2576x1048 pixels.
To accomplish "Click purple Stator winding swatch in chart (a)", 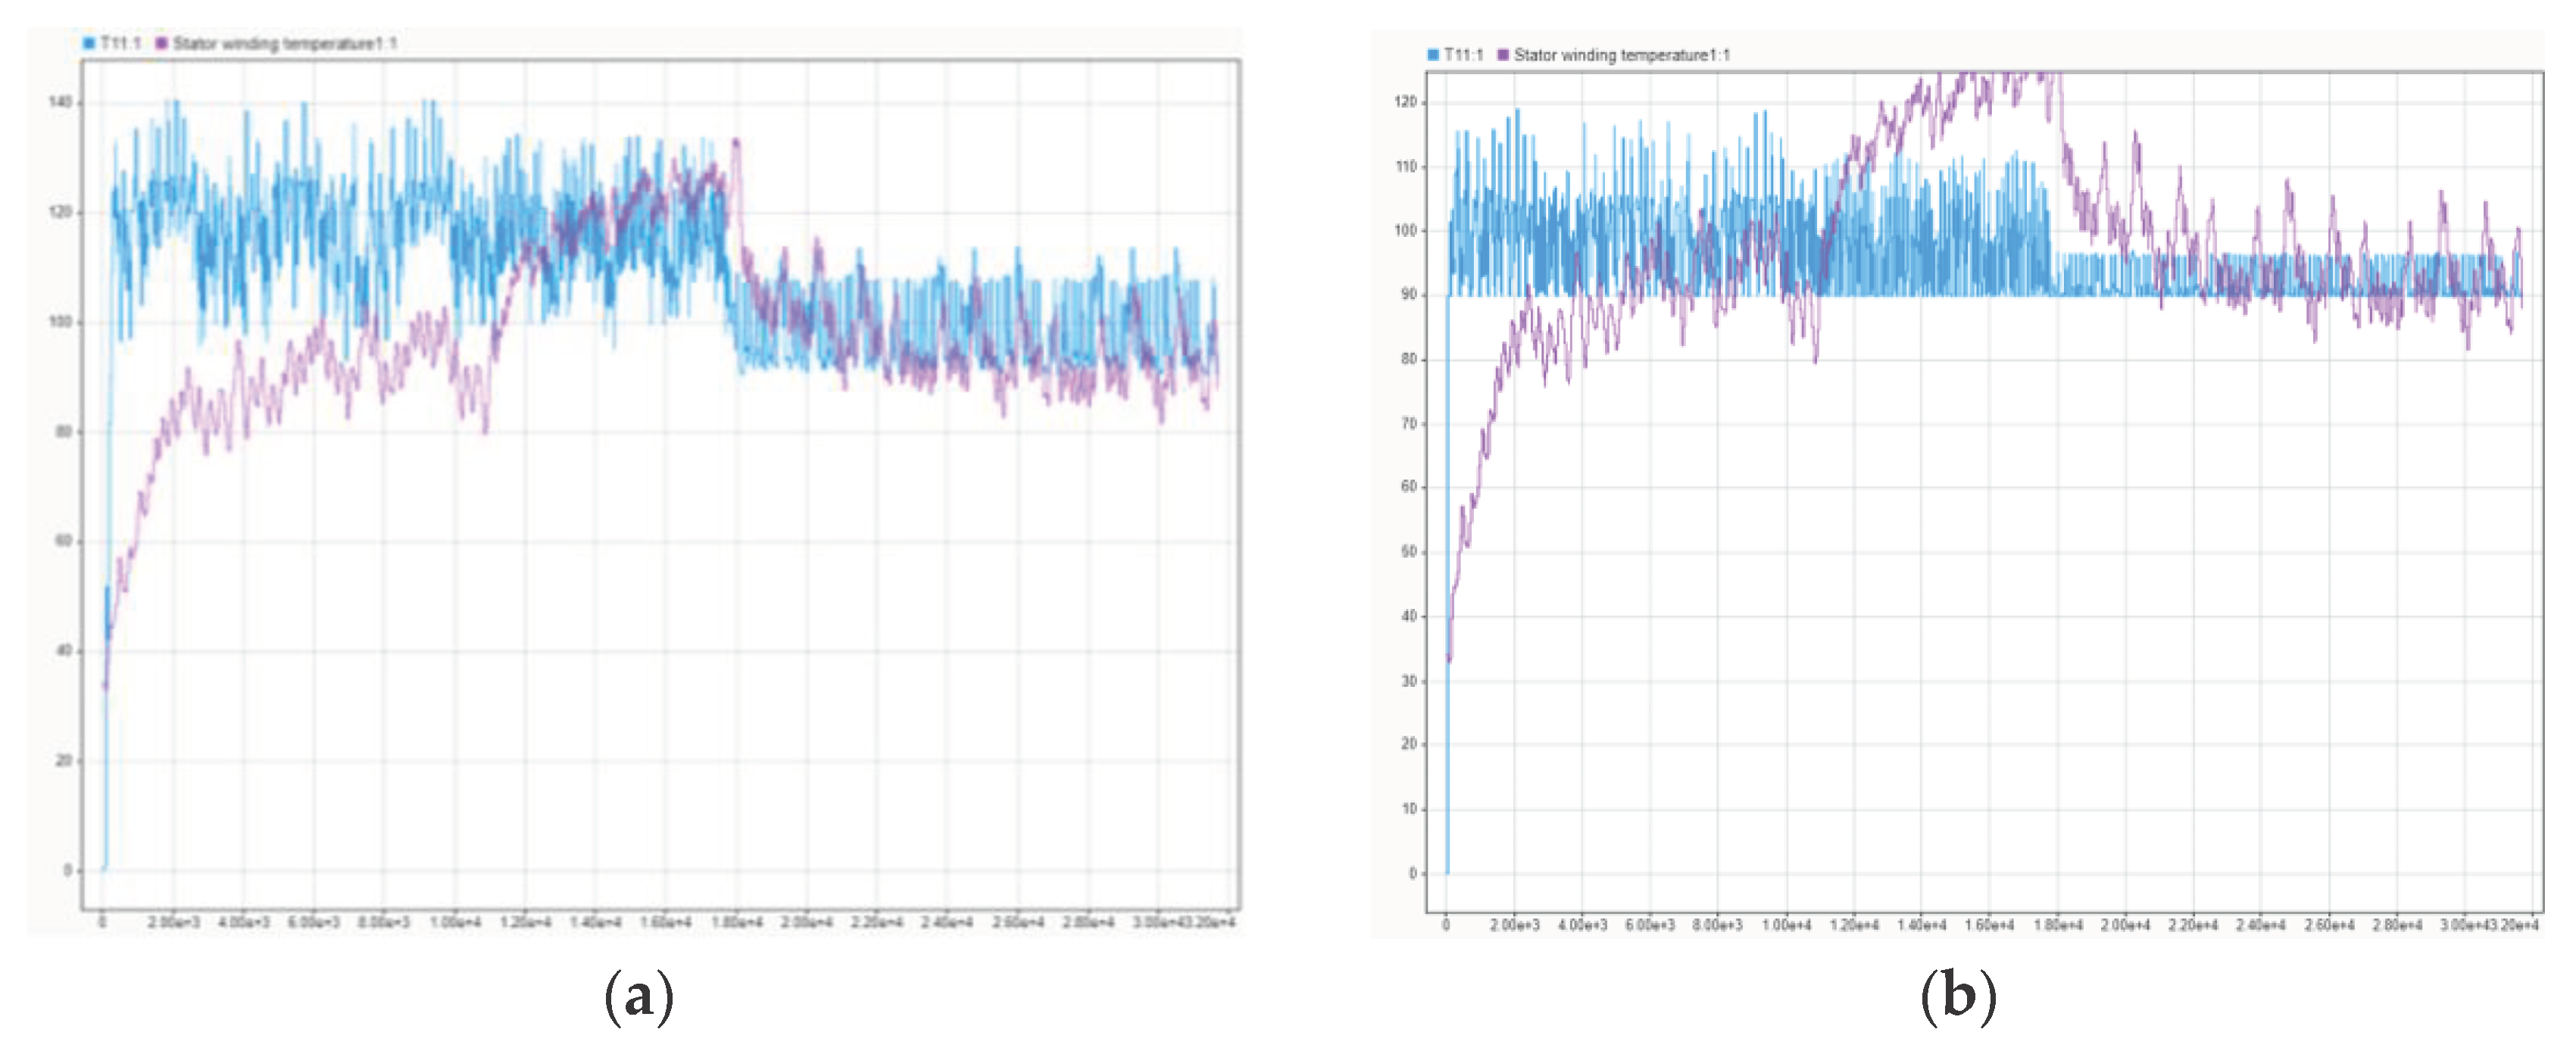I will click(161, 43).
